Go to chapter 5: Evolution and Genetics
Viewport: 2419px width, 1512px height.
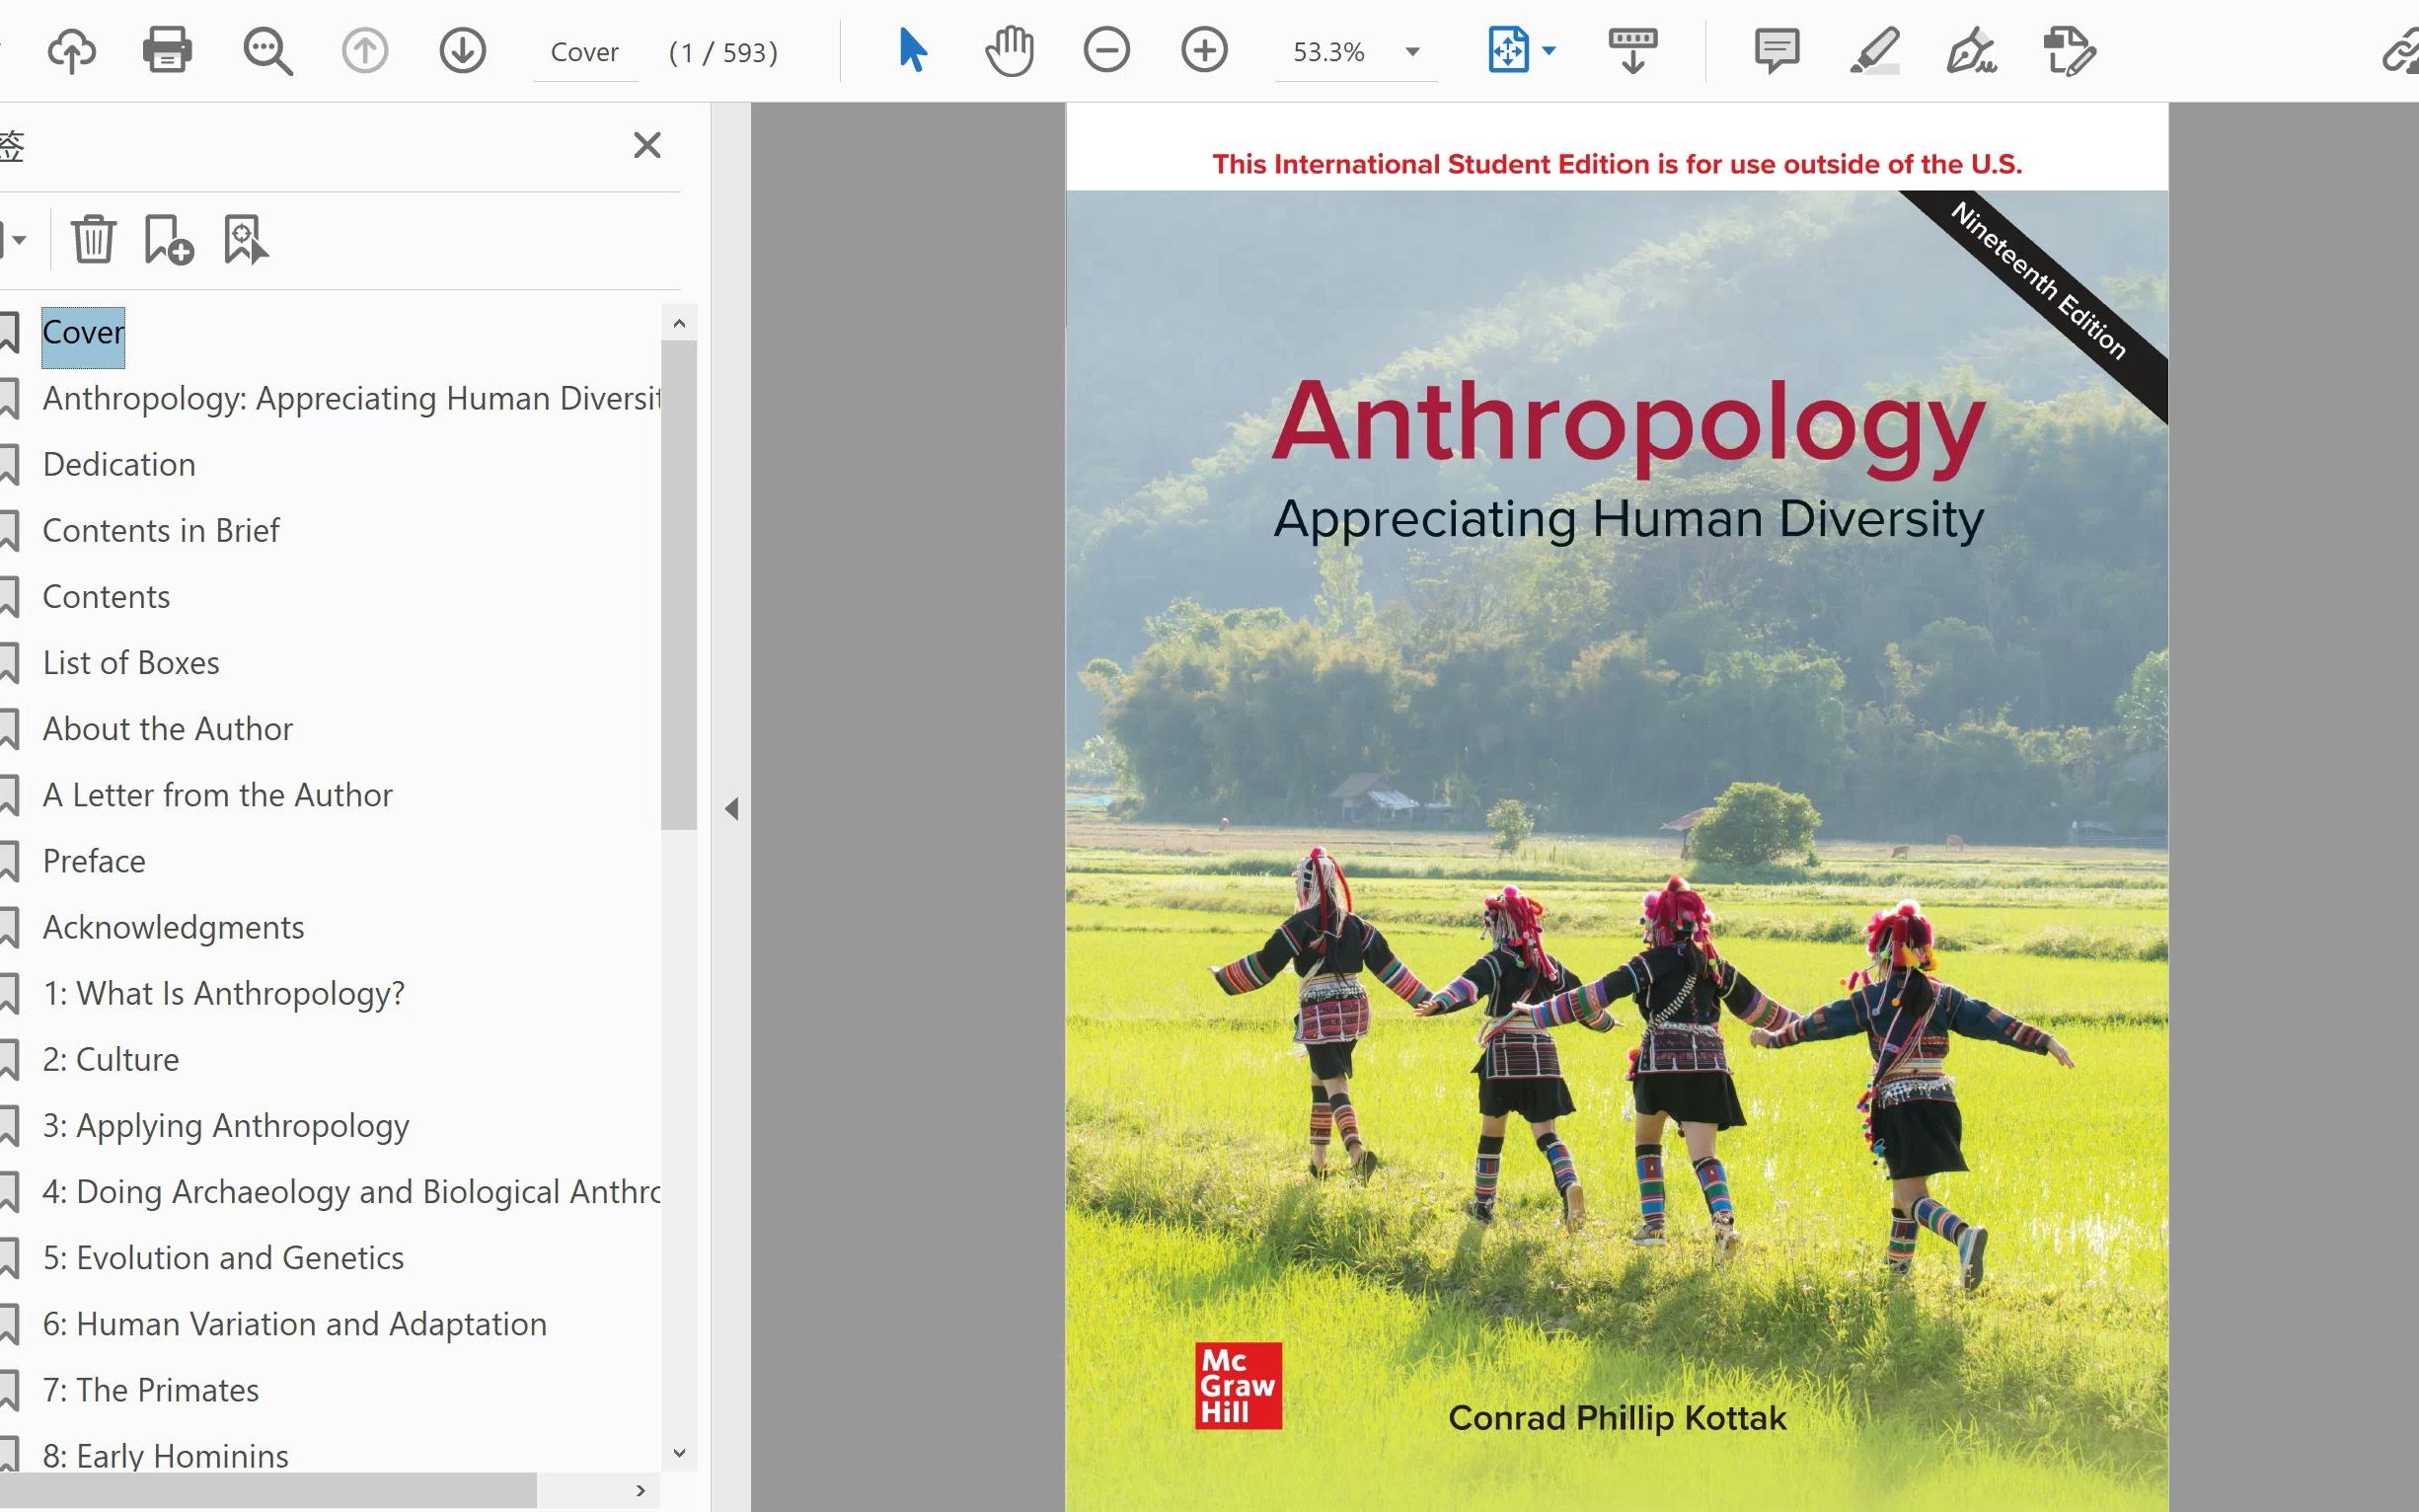pos(223,1257)
